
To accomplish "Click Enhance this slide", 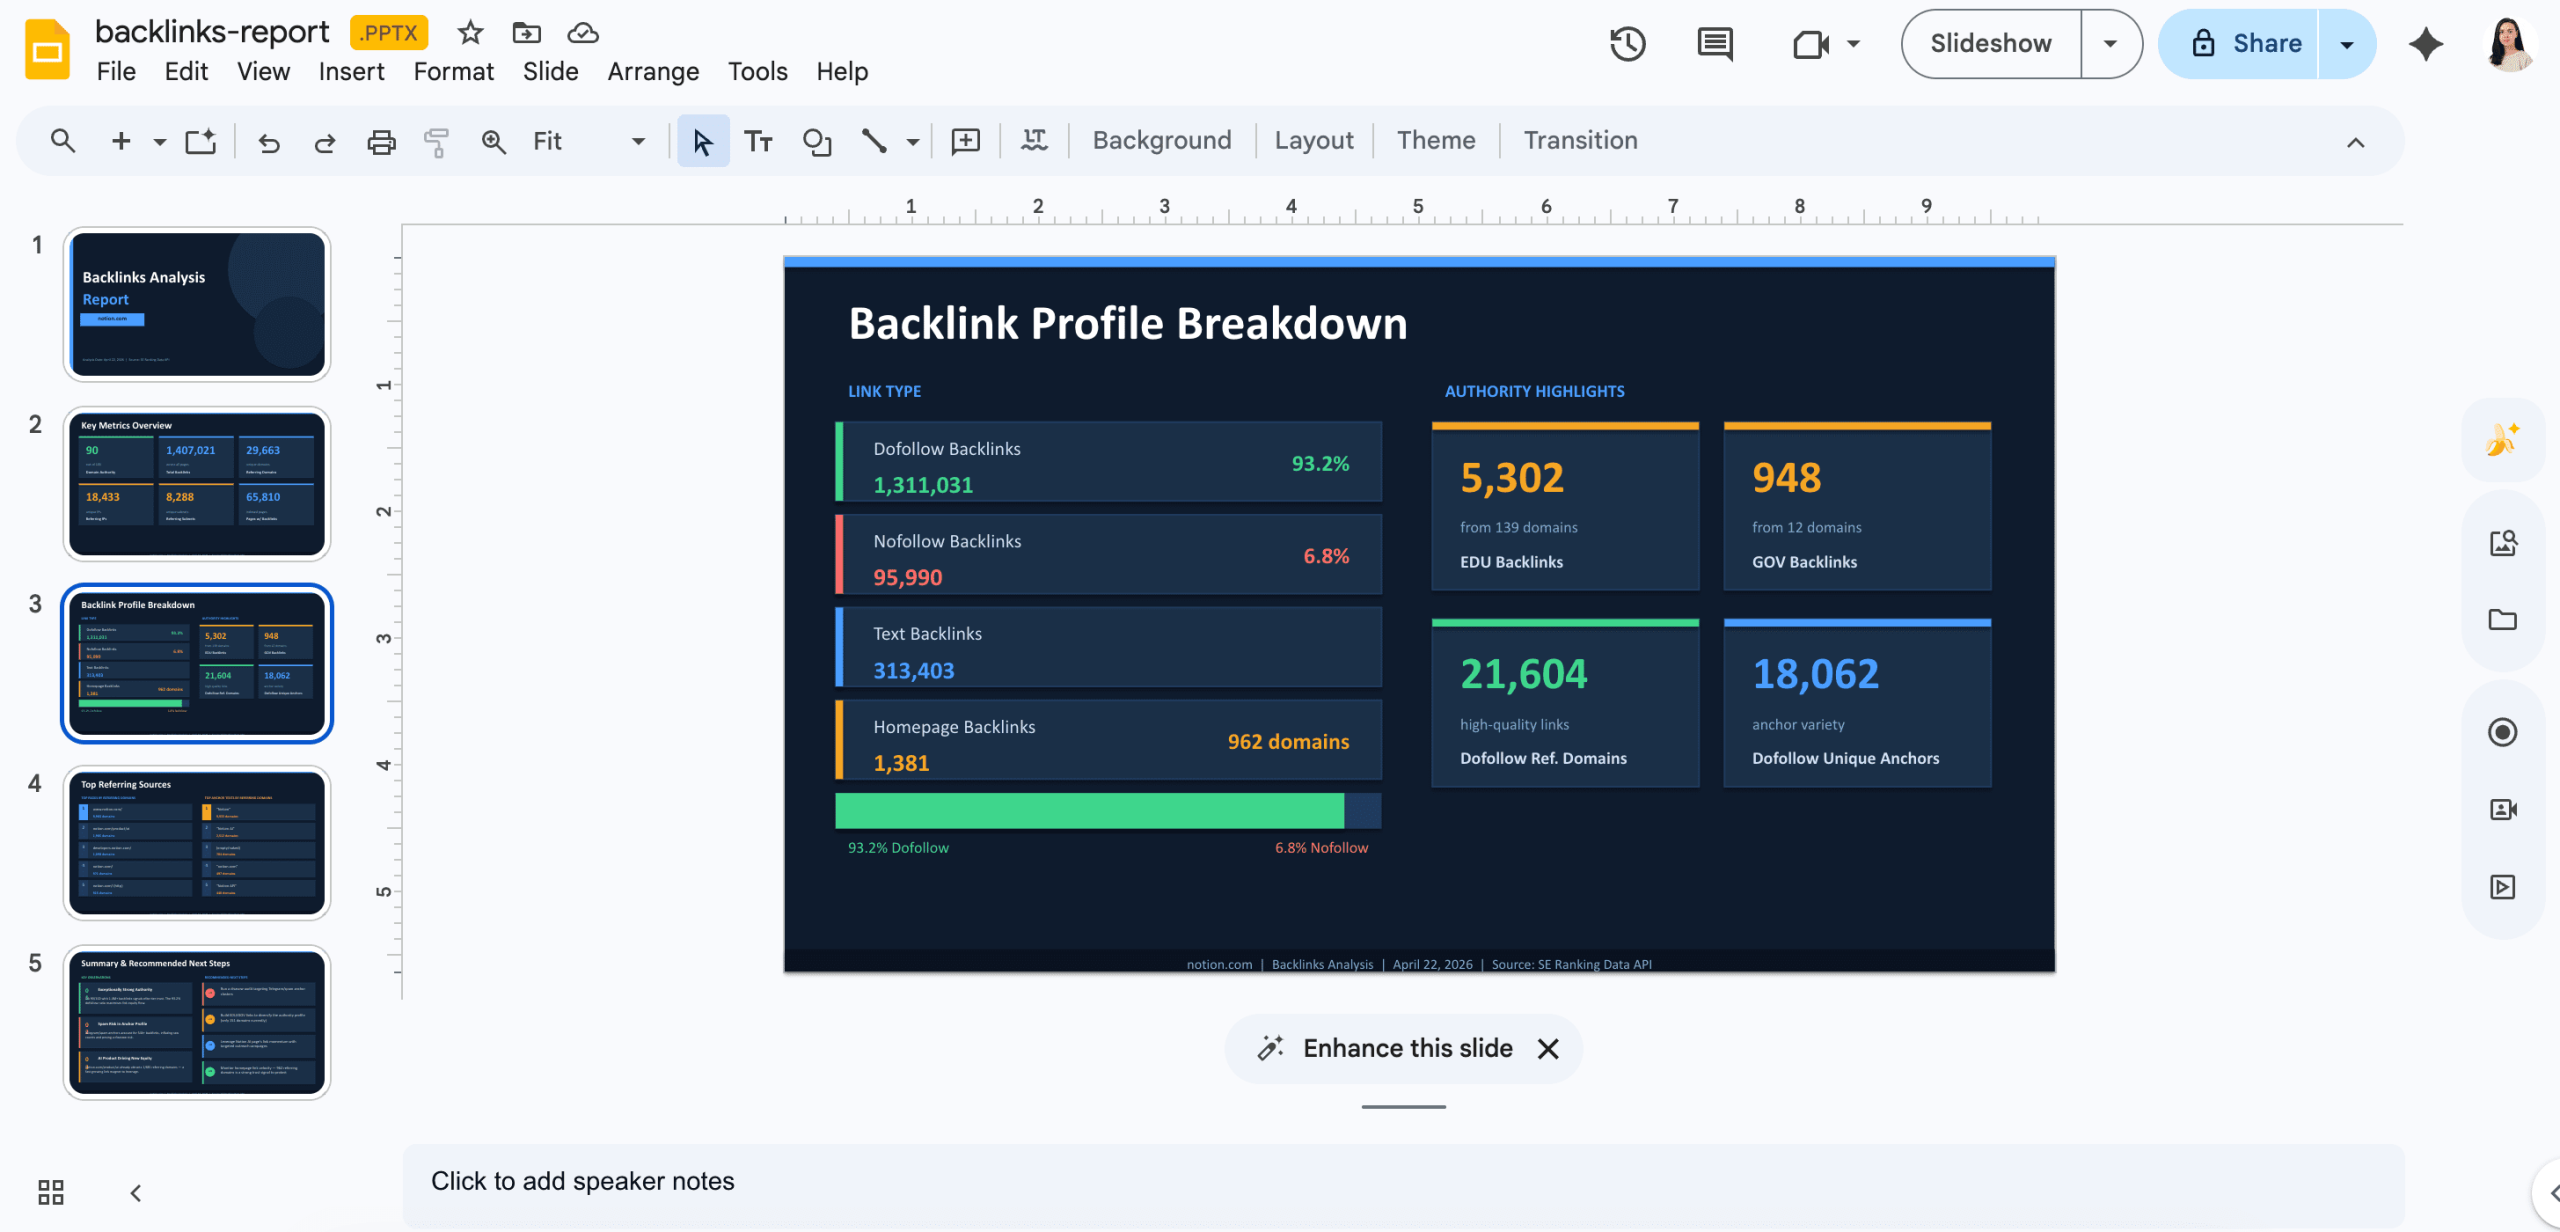I will 1406,1048.
